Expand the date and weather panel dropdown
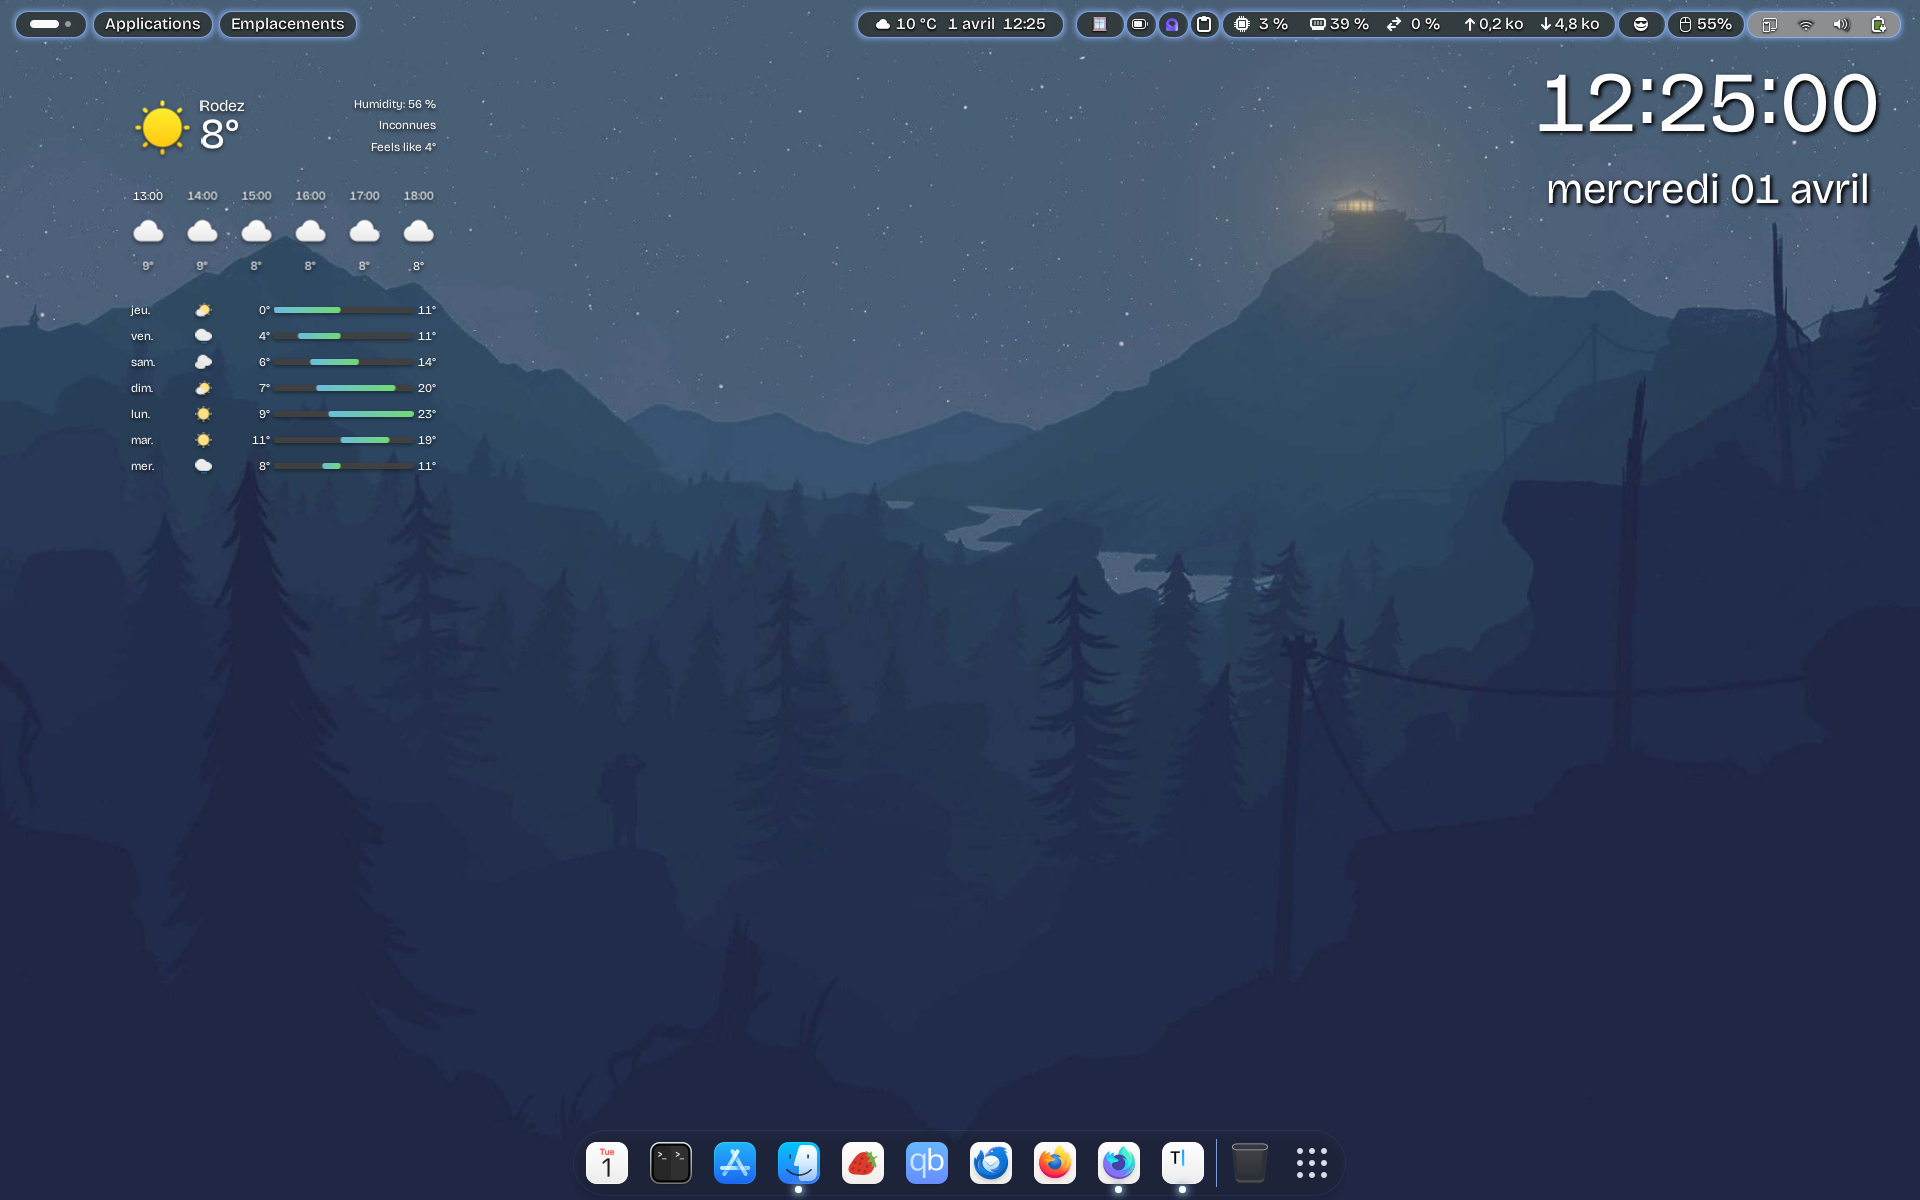1920x1200 pixels. tap(960, 24)
